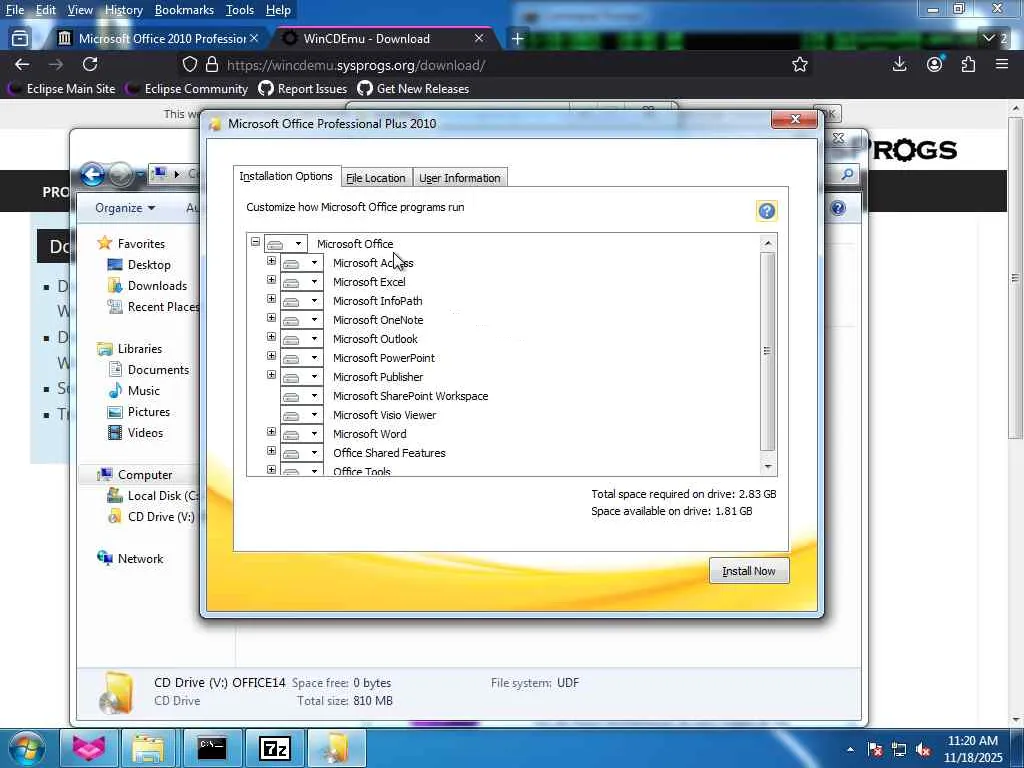Click scroll down arrow of feature list

pos(768,467)
